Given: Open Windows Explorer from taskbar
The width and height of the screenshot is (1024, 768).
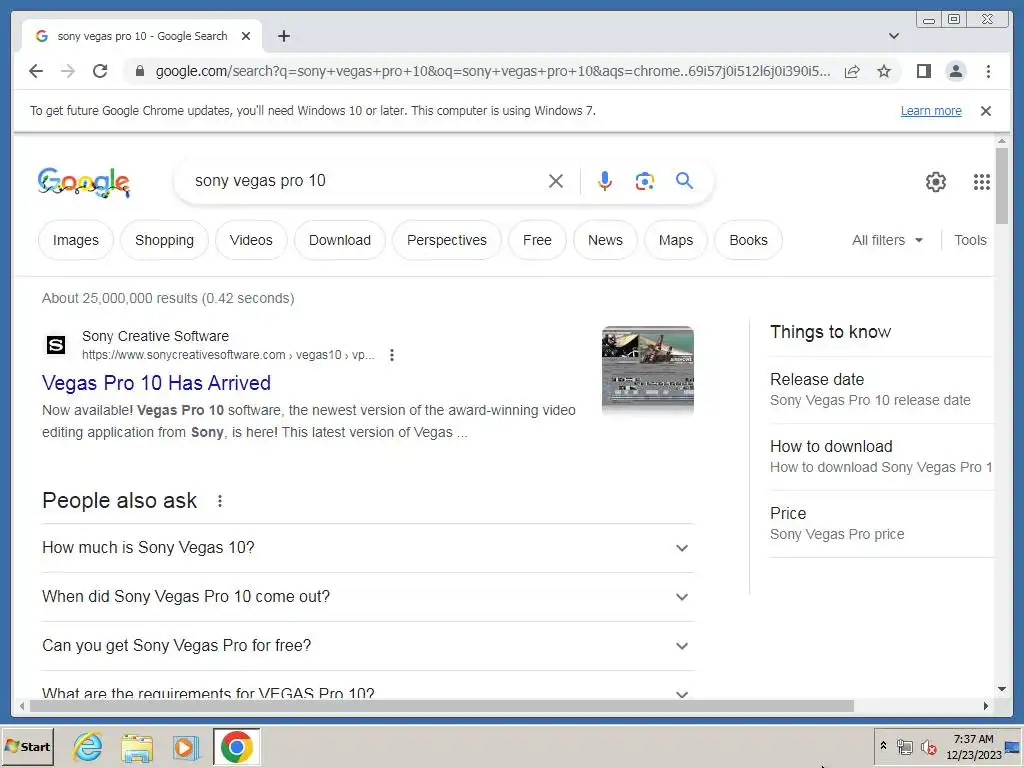Looking at the screenshot, I should [136, 747].
